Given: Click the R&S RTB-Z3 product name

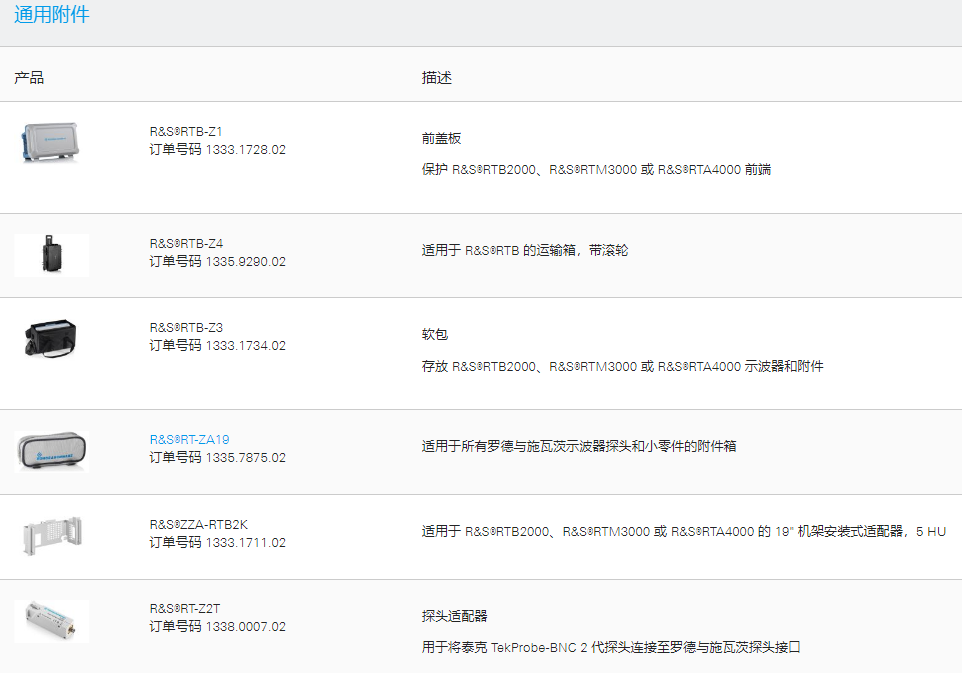Looking at the screenshot, I should [x=186, y=327].
